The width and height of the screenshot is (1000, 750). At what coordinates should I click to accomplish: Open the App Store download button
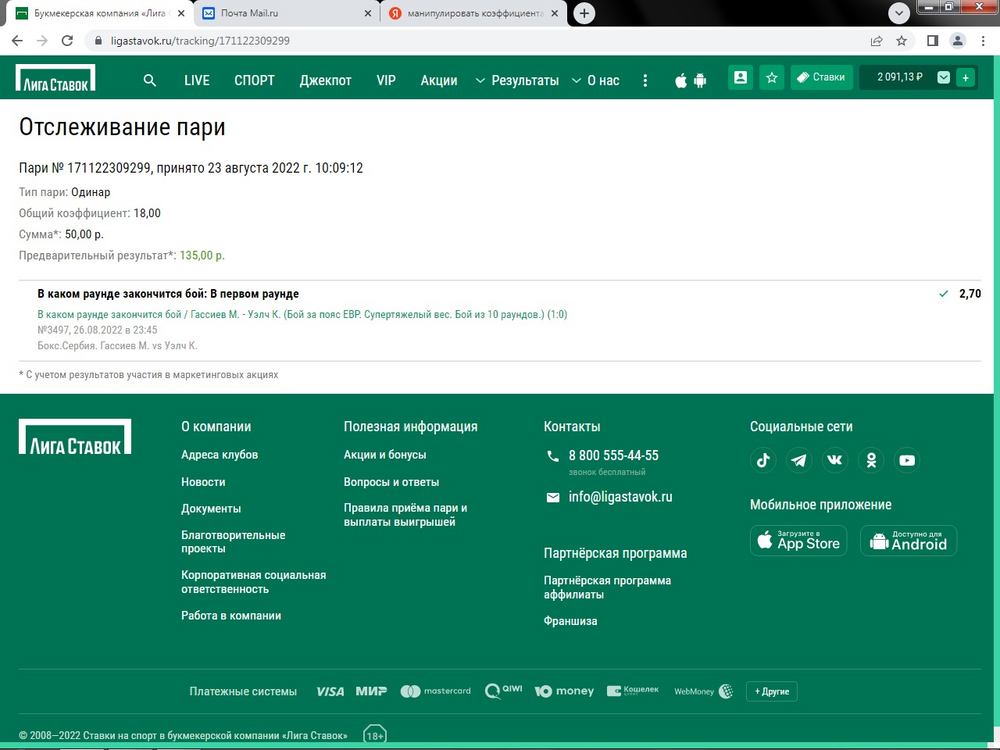[x=798, y=541]
